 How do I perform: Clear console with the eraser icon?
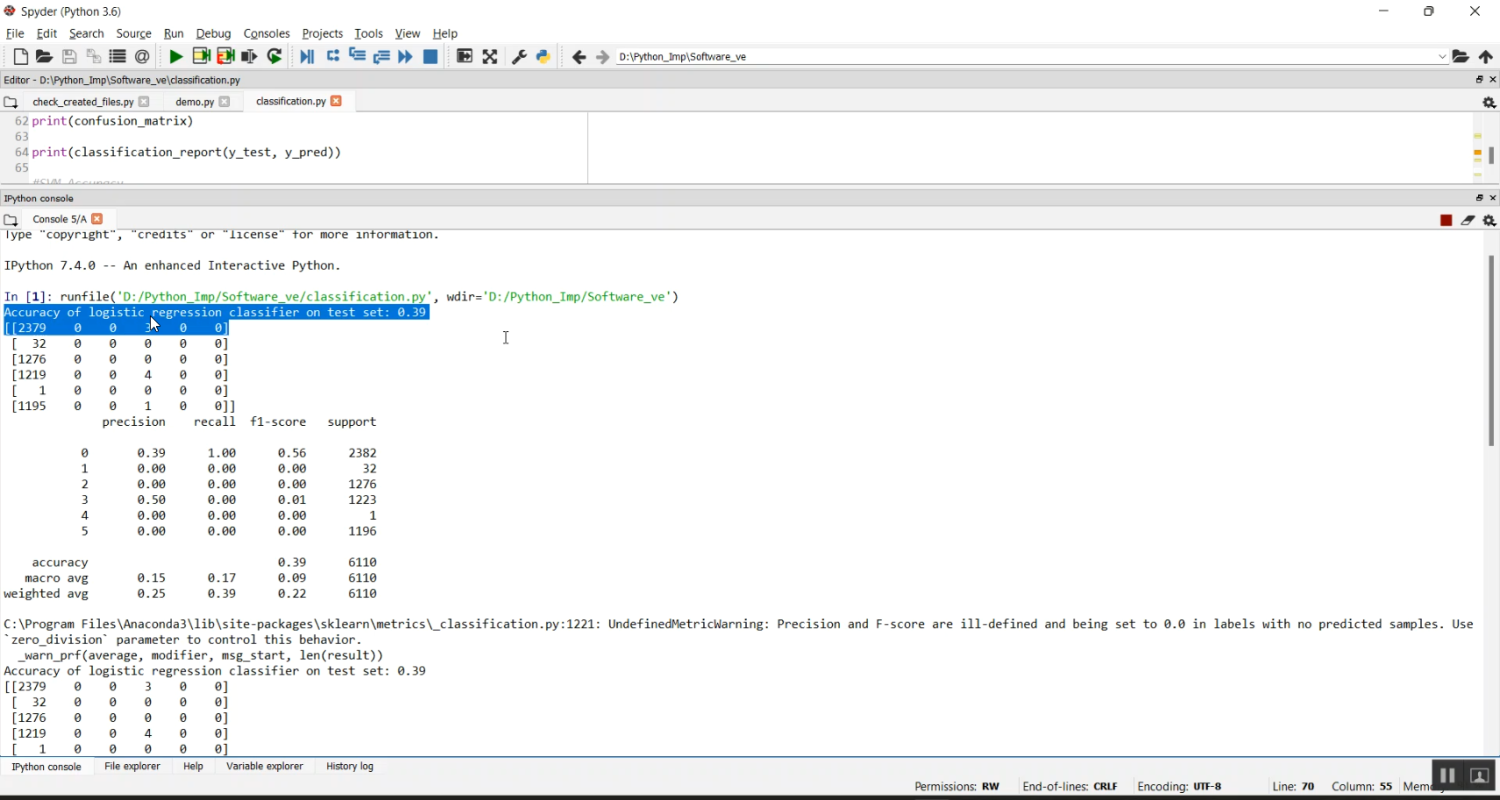pos(1467,220)
